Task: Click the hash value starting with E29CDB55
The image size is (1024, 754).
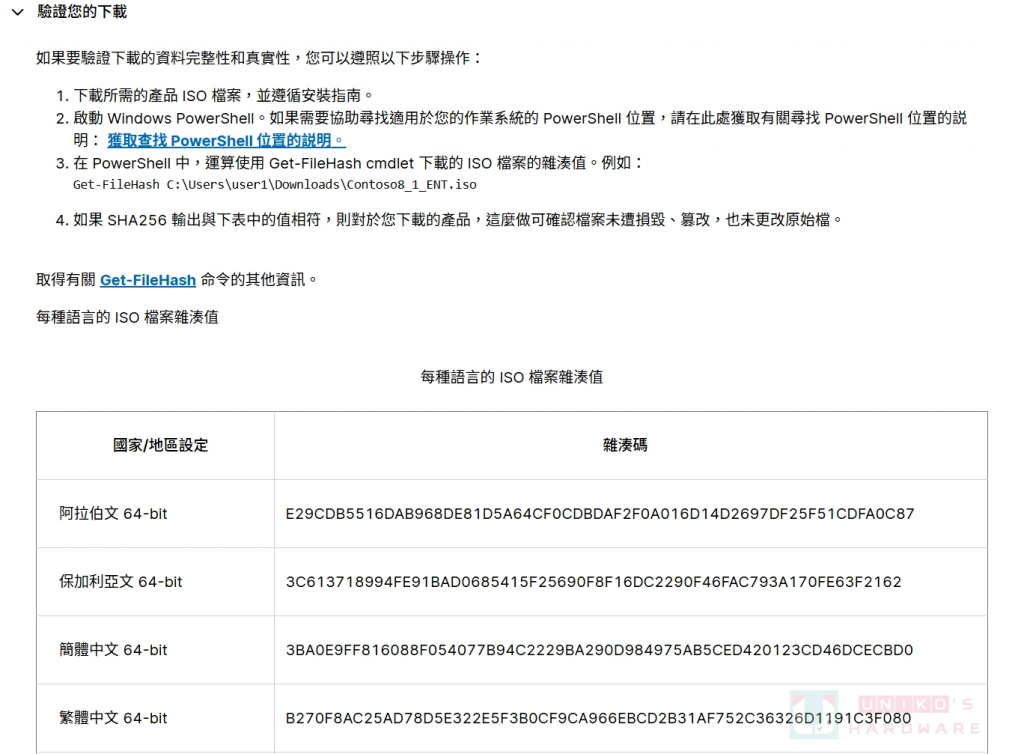Action: (600, 514)
